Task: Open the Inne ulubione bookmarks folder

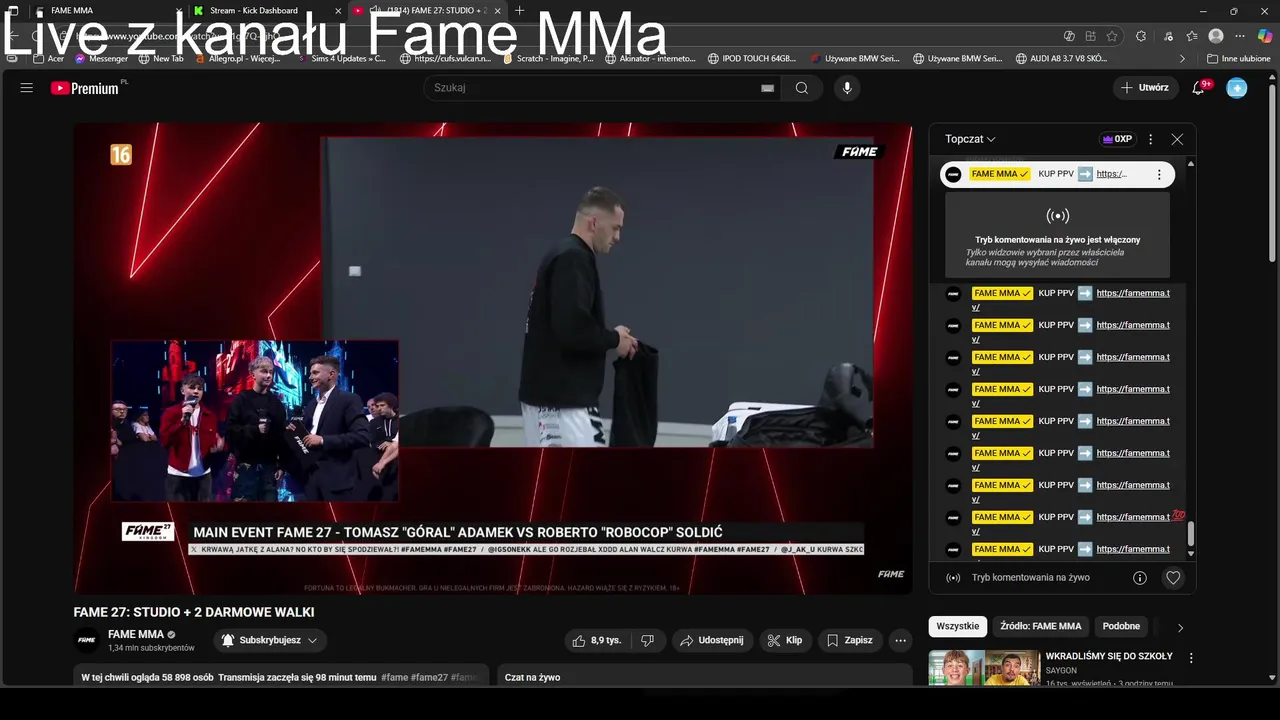Action: pos(1239,59)
